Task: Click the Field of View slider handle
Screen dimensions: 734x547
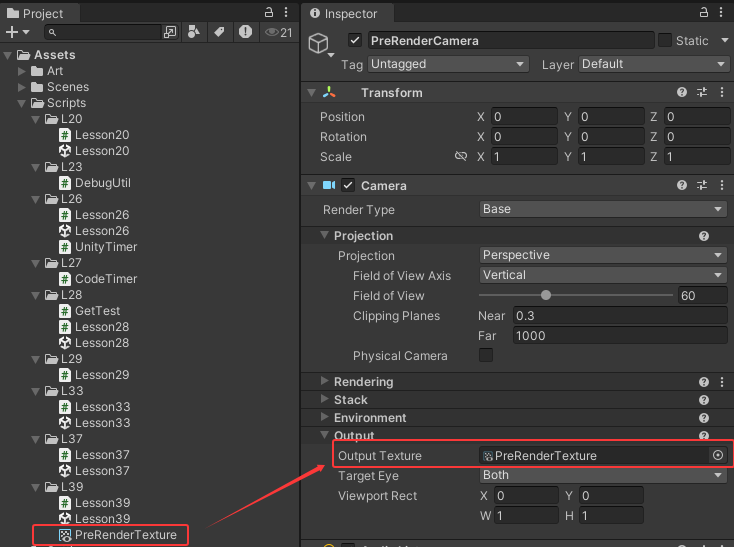Action: click(546, 295)
